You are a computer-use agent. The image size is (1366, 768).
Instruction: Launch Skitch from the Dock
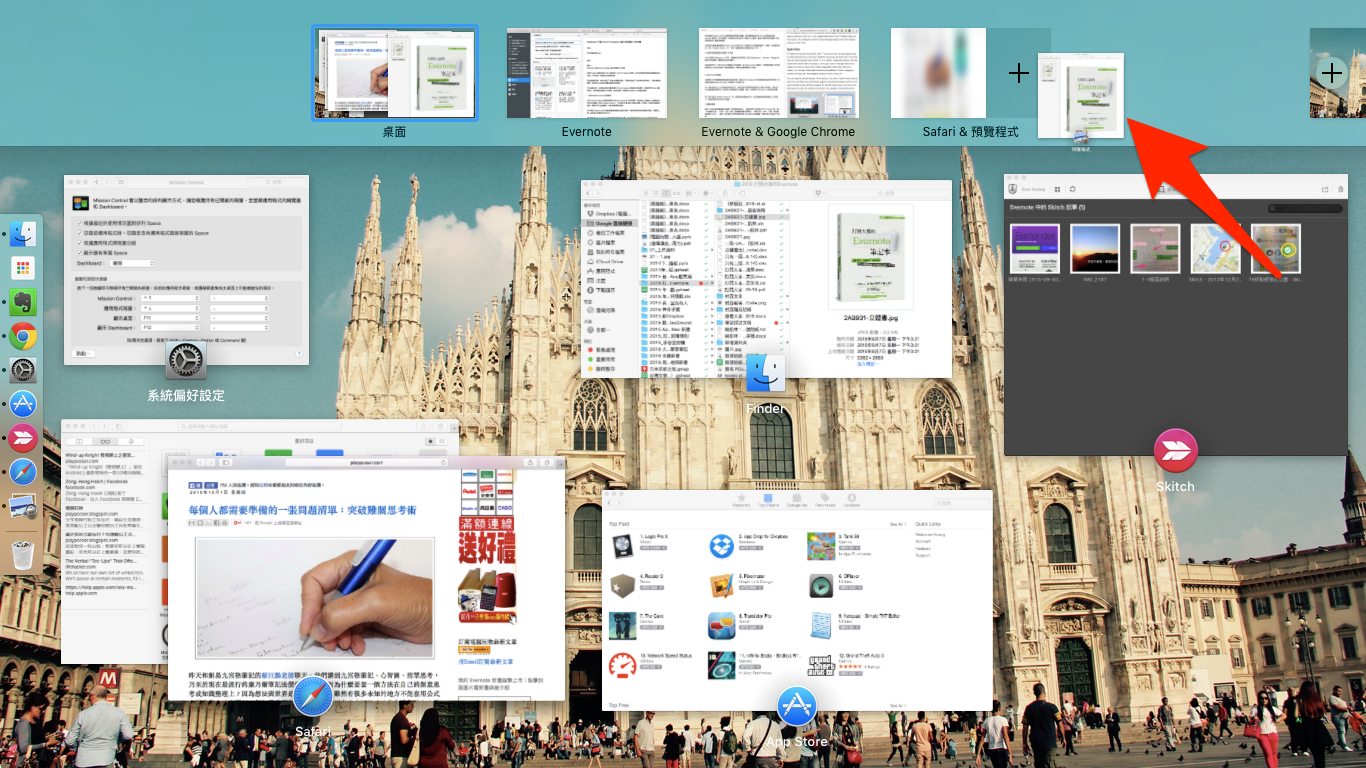(23, 437)
